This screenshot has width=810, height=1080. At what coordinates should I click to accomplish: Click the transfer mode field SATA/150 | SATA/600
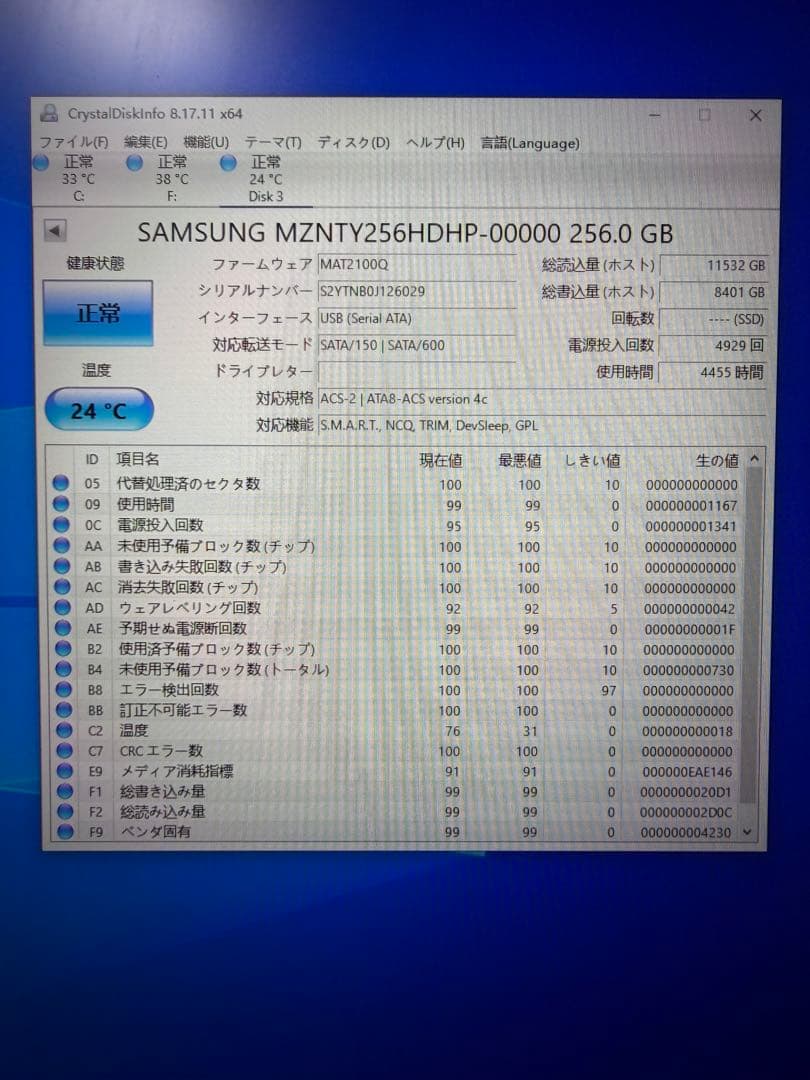(x=417, y=345)
